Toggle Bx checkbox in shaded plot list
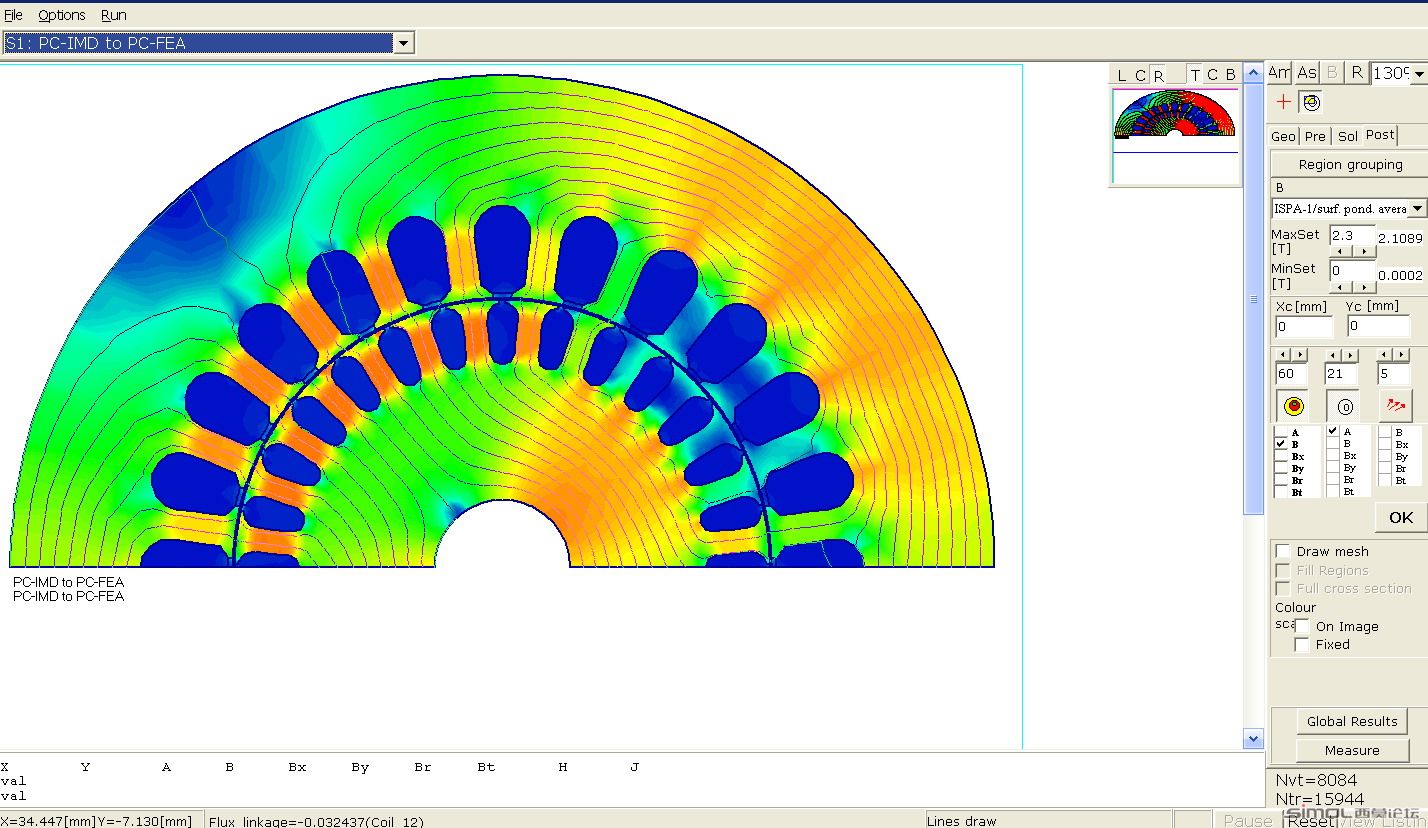1428x828 pixels. pos(1281,456)
